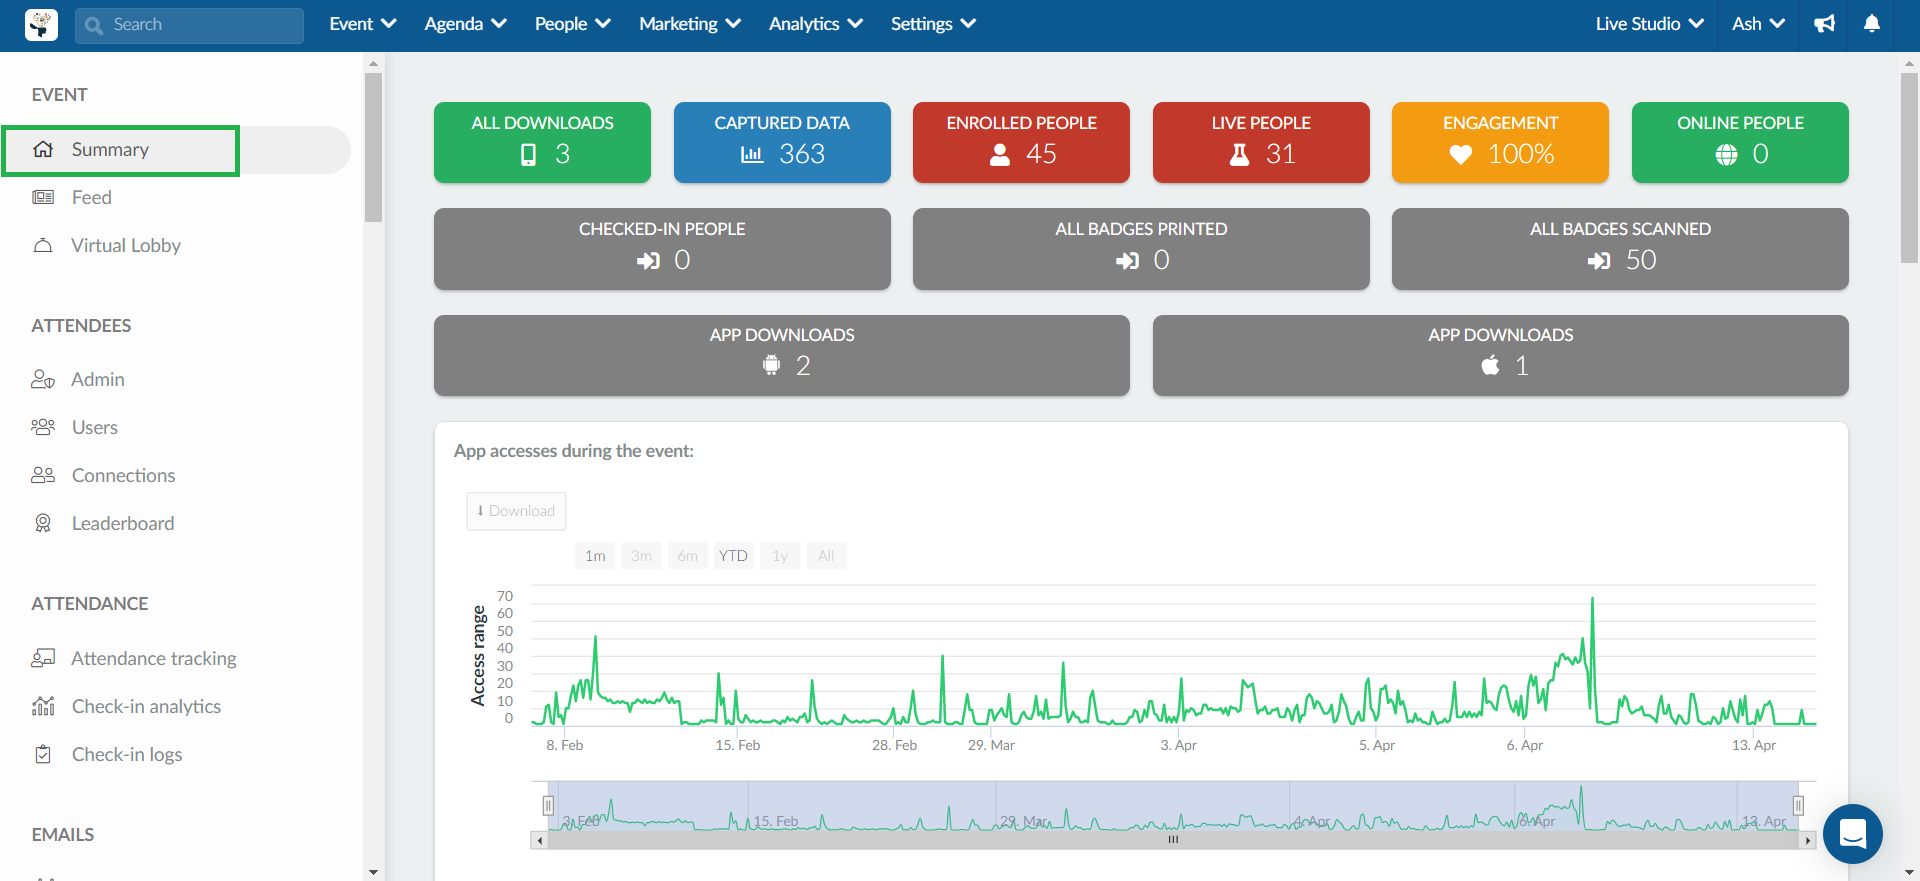
Task: Select the 1y chart range
Action: pyautogui.click(x=780, y=556)
